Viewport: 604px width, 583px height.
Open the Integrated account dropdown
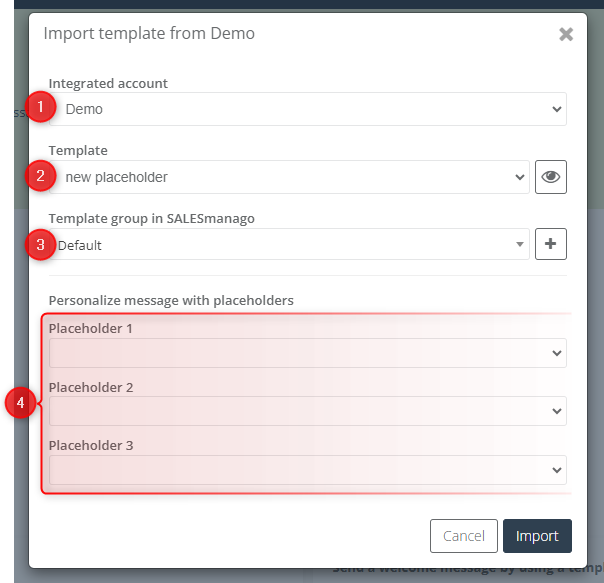[x=308, y=109]
